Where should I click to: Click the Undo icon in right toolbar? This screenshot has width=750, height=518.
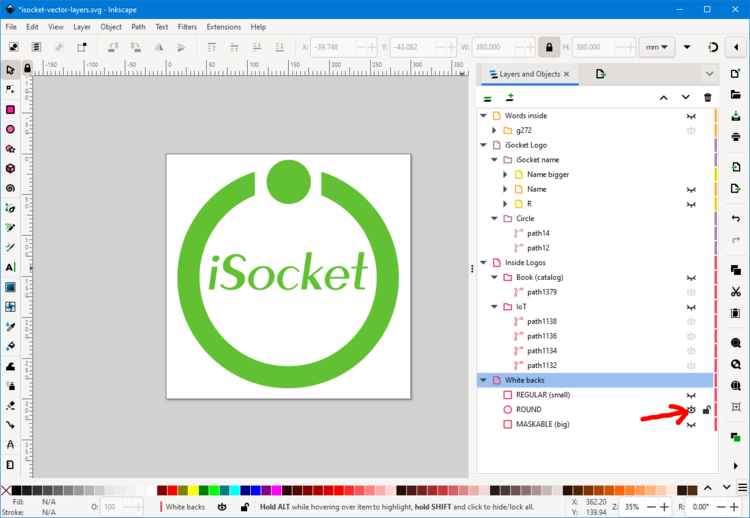click(736, 218)
